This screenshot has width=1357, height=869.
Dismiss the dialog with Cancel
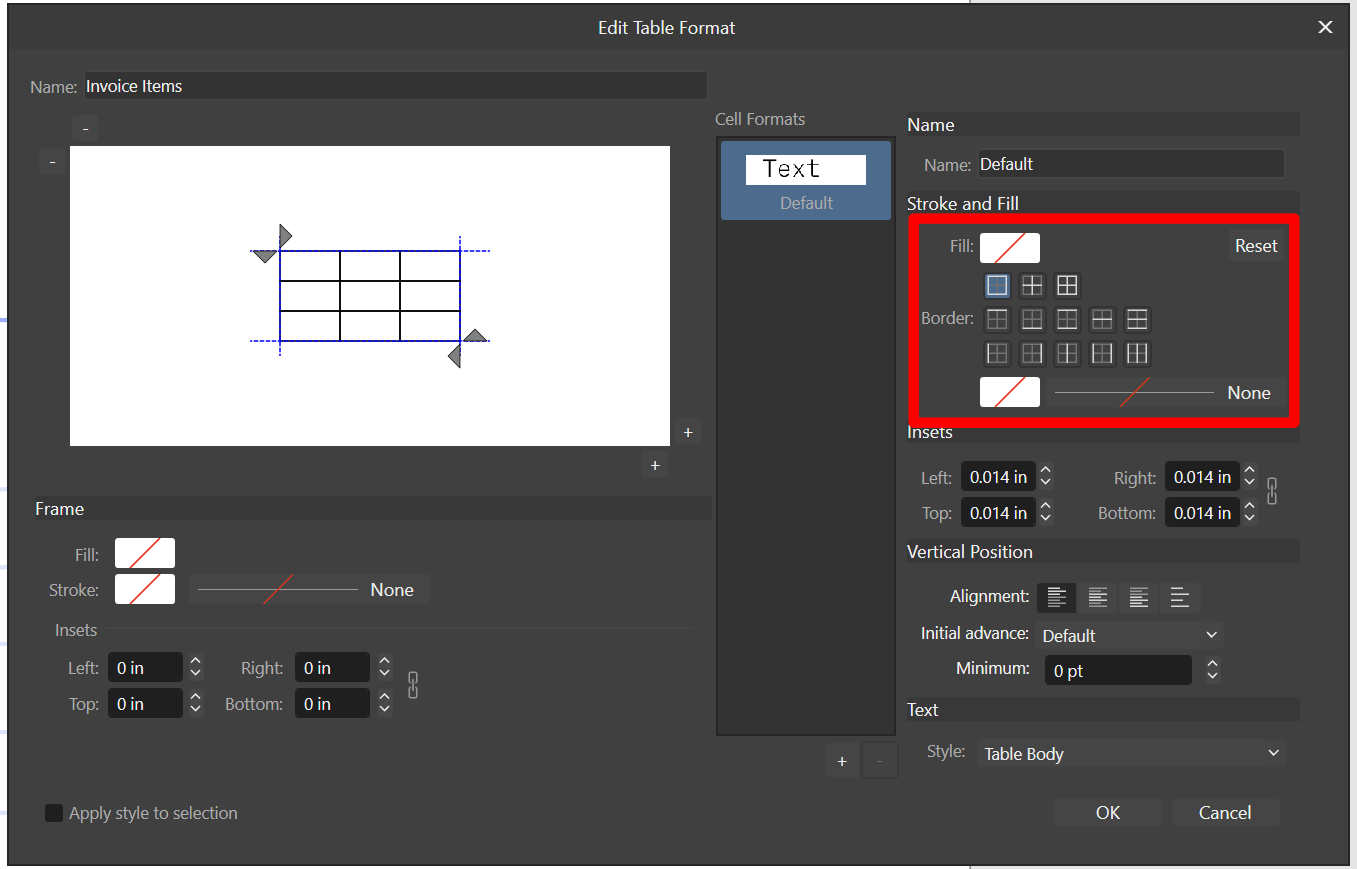pos(1225,812)
